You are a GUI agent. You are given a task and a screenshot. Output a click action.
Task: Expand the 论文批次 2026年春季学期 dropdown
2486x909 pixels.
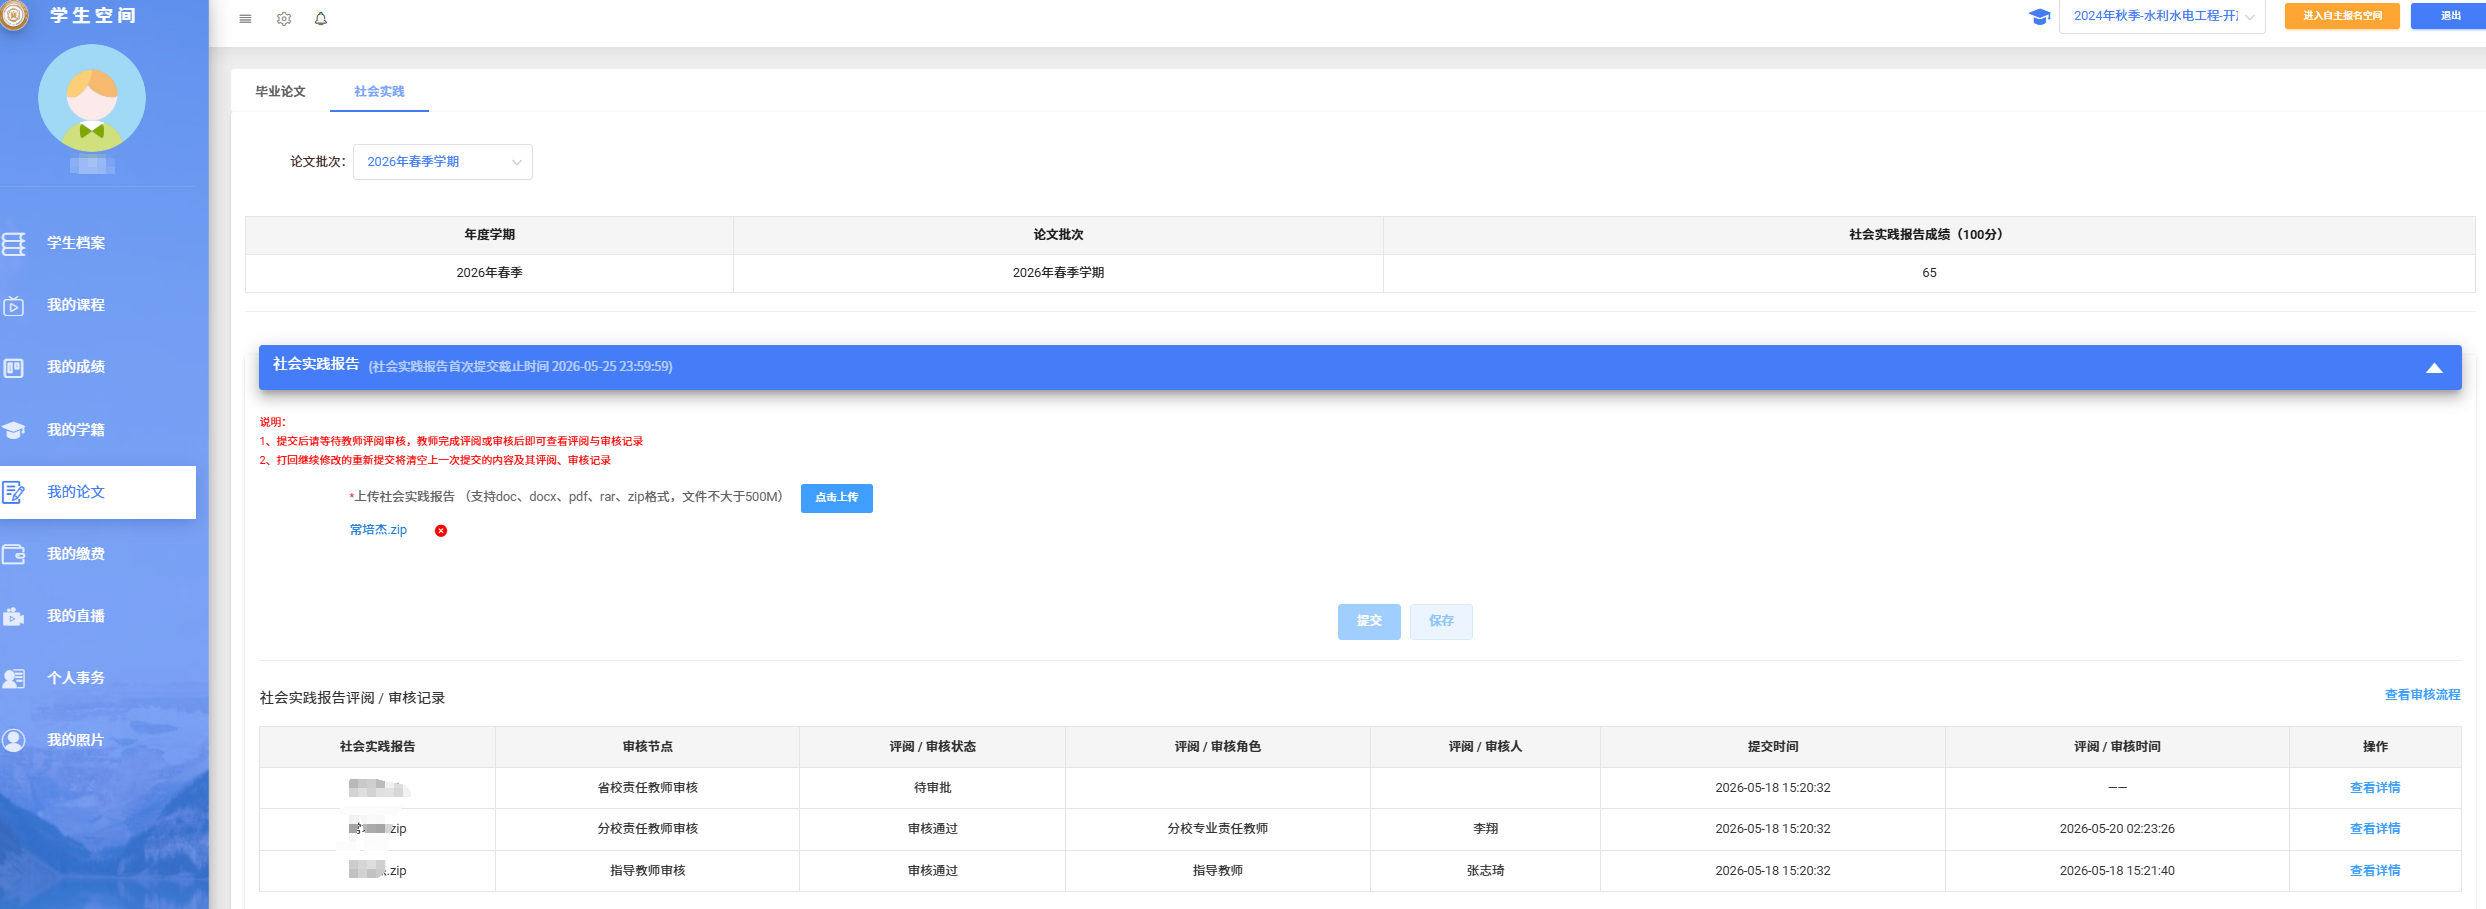click(x=443, y=162)
